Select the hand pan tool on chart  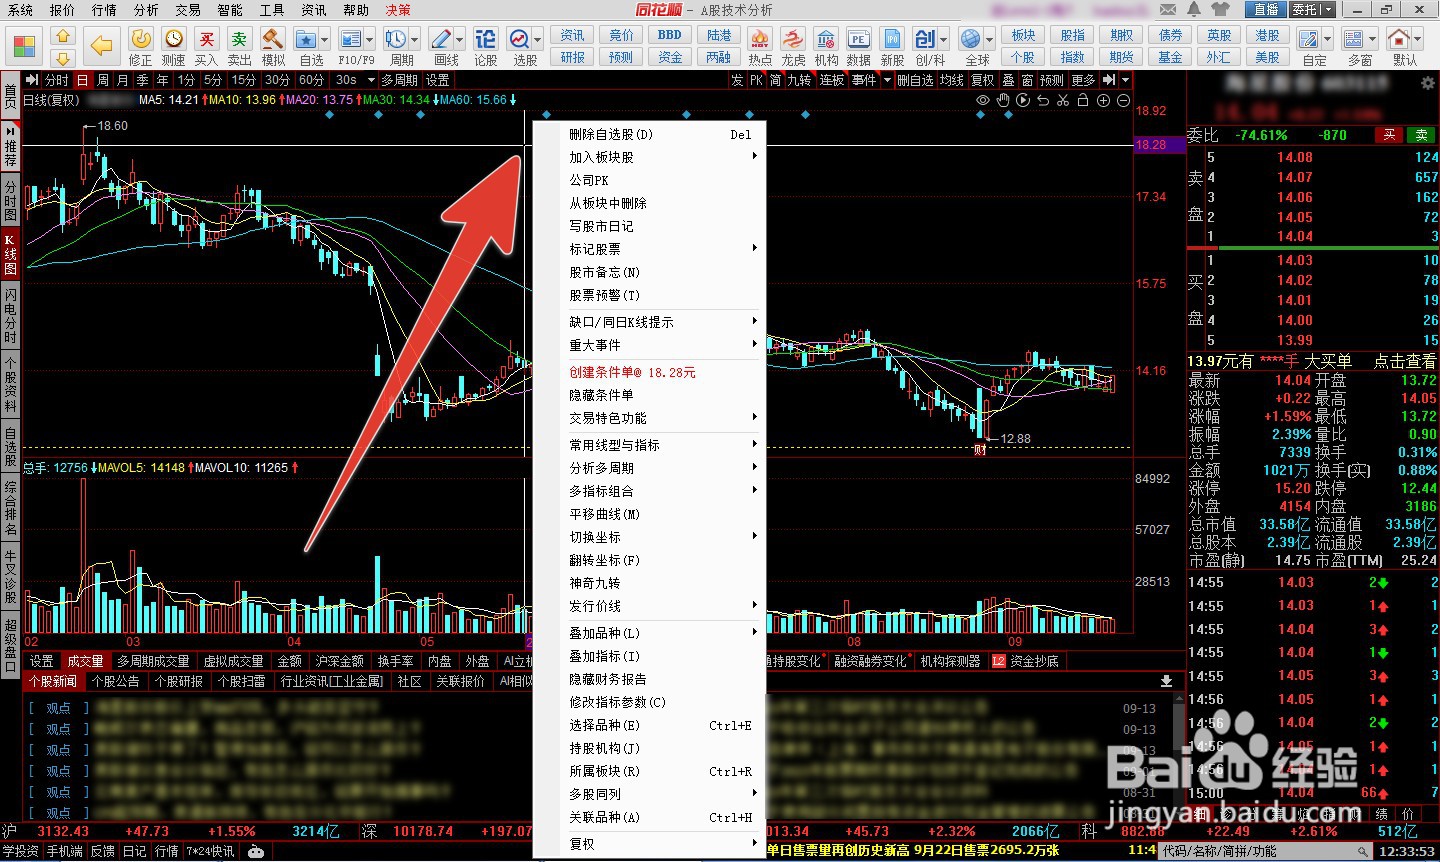tap(1003, 100)
